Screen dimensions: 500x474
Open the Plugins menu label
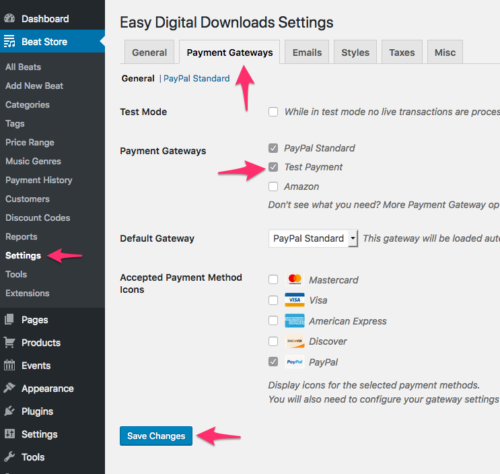(x=37, y=411)
